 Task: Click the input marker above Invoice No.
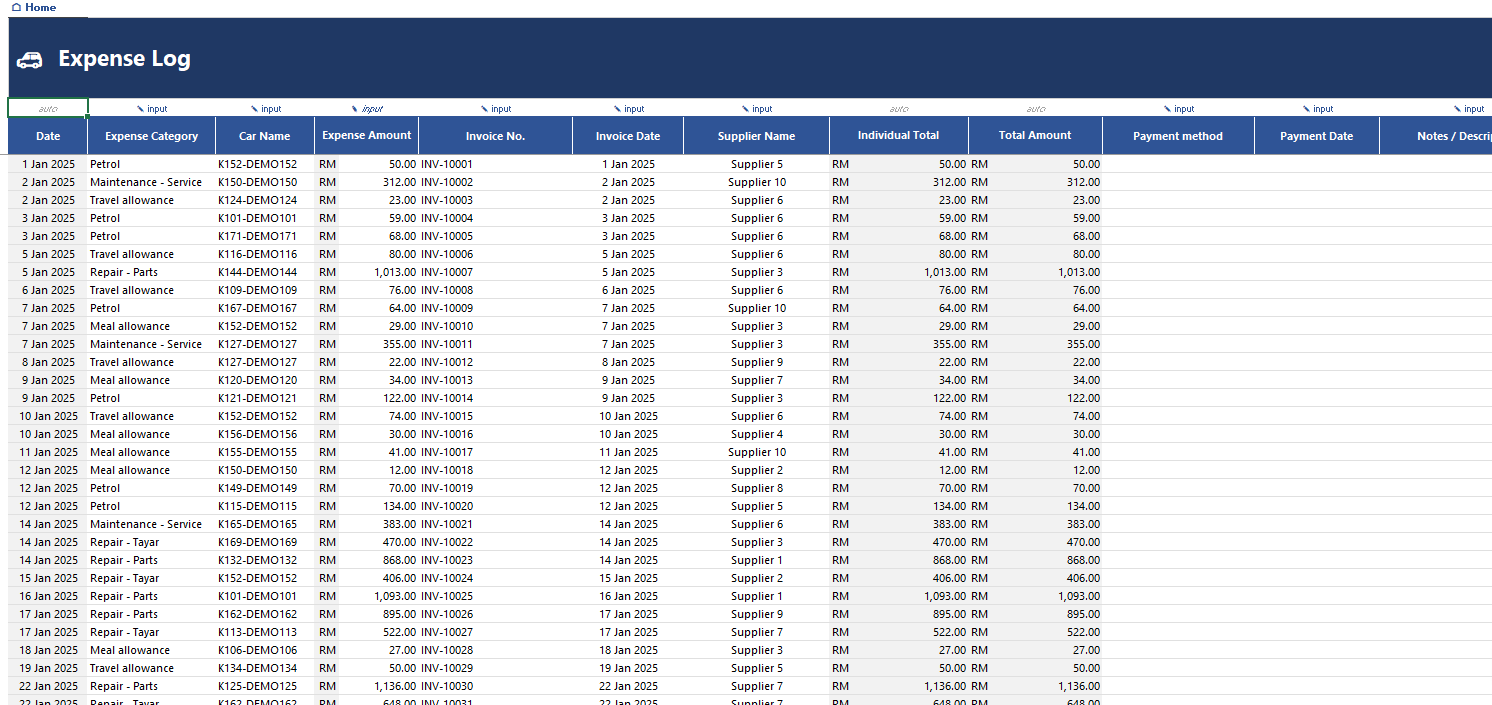click(x=496, y=109)
